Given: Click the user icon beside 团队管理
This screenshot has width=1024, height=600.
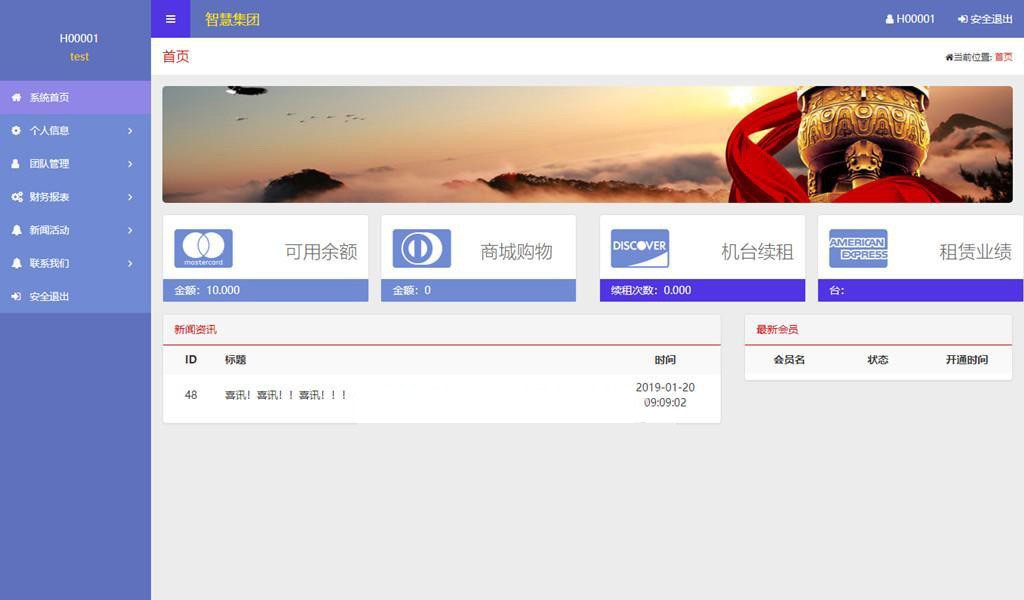Looking at the screenshot, I should click(16, 164).
